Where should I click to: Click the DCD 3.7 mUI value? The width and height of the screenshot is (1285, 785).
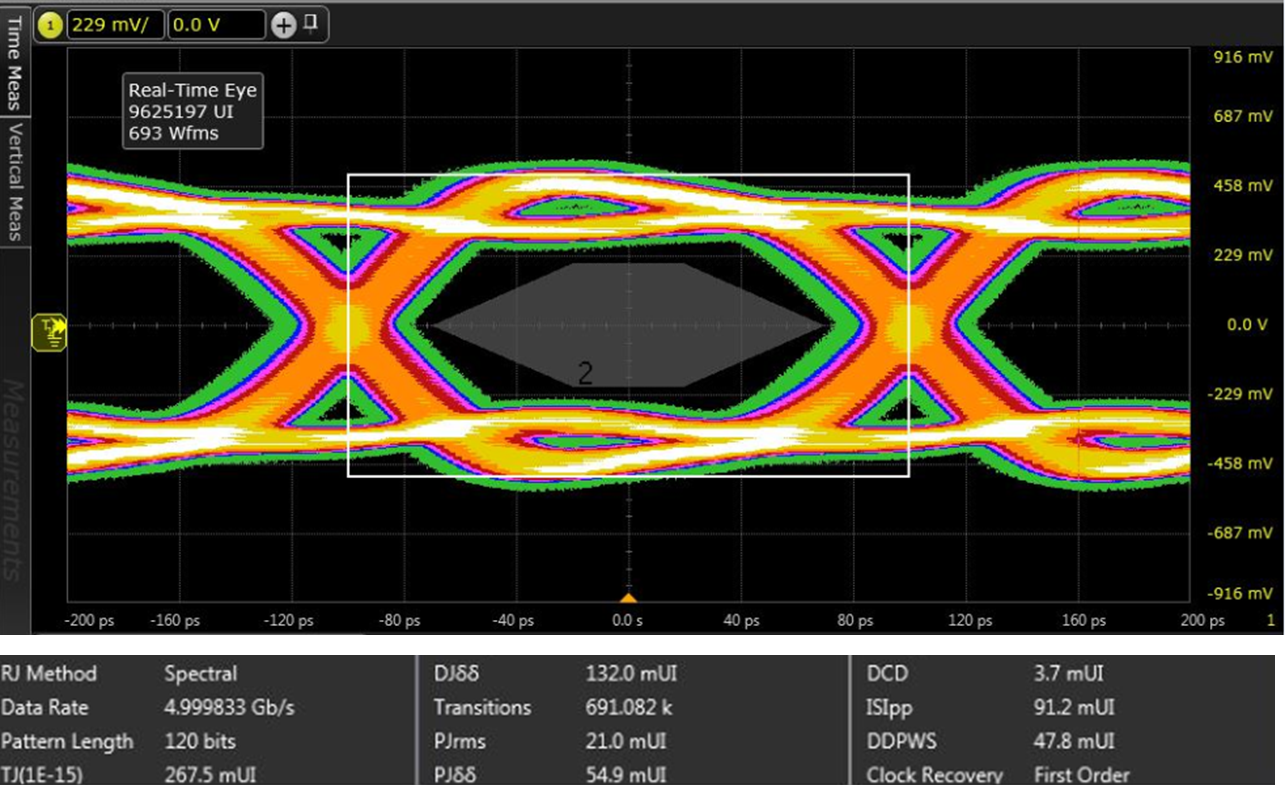[x=1069, y=674]
